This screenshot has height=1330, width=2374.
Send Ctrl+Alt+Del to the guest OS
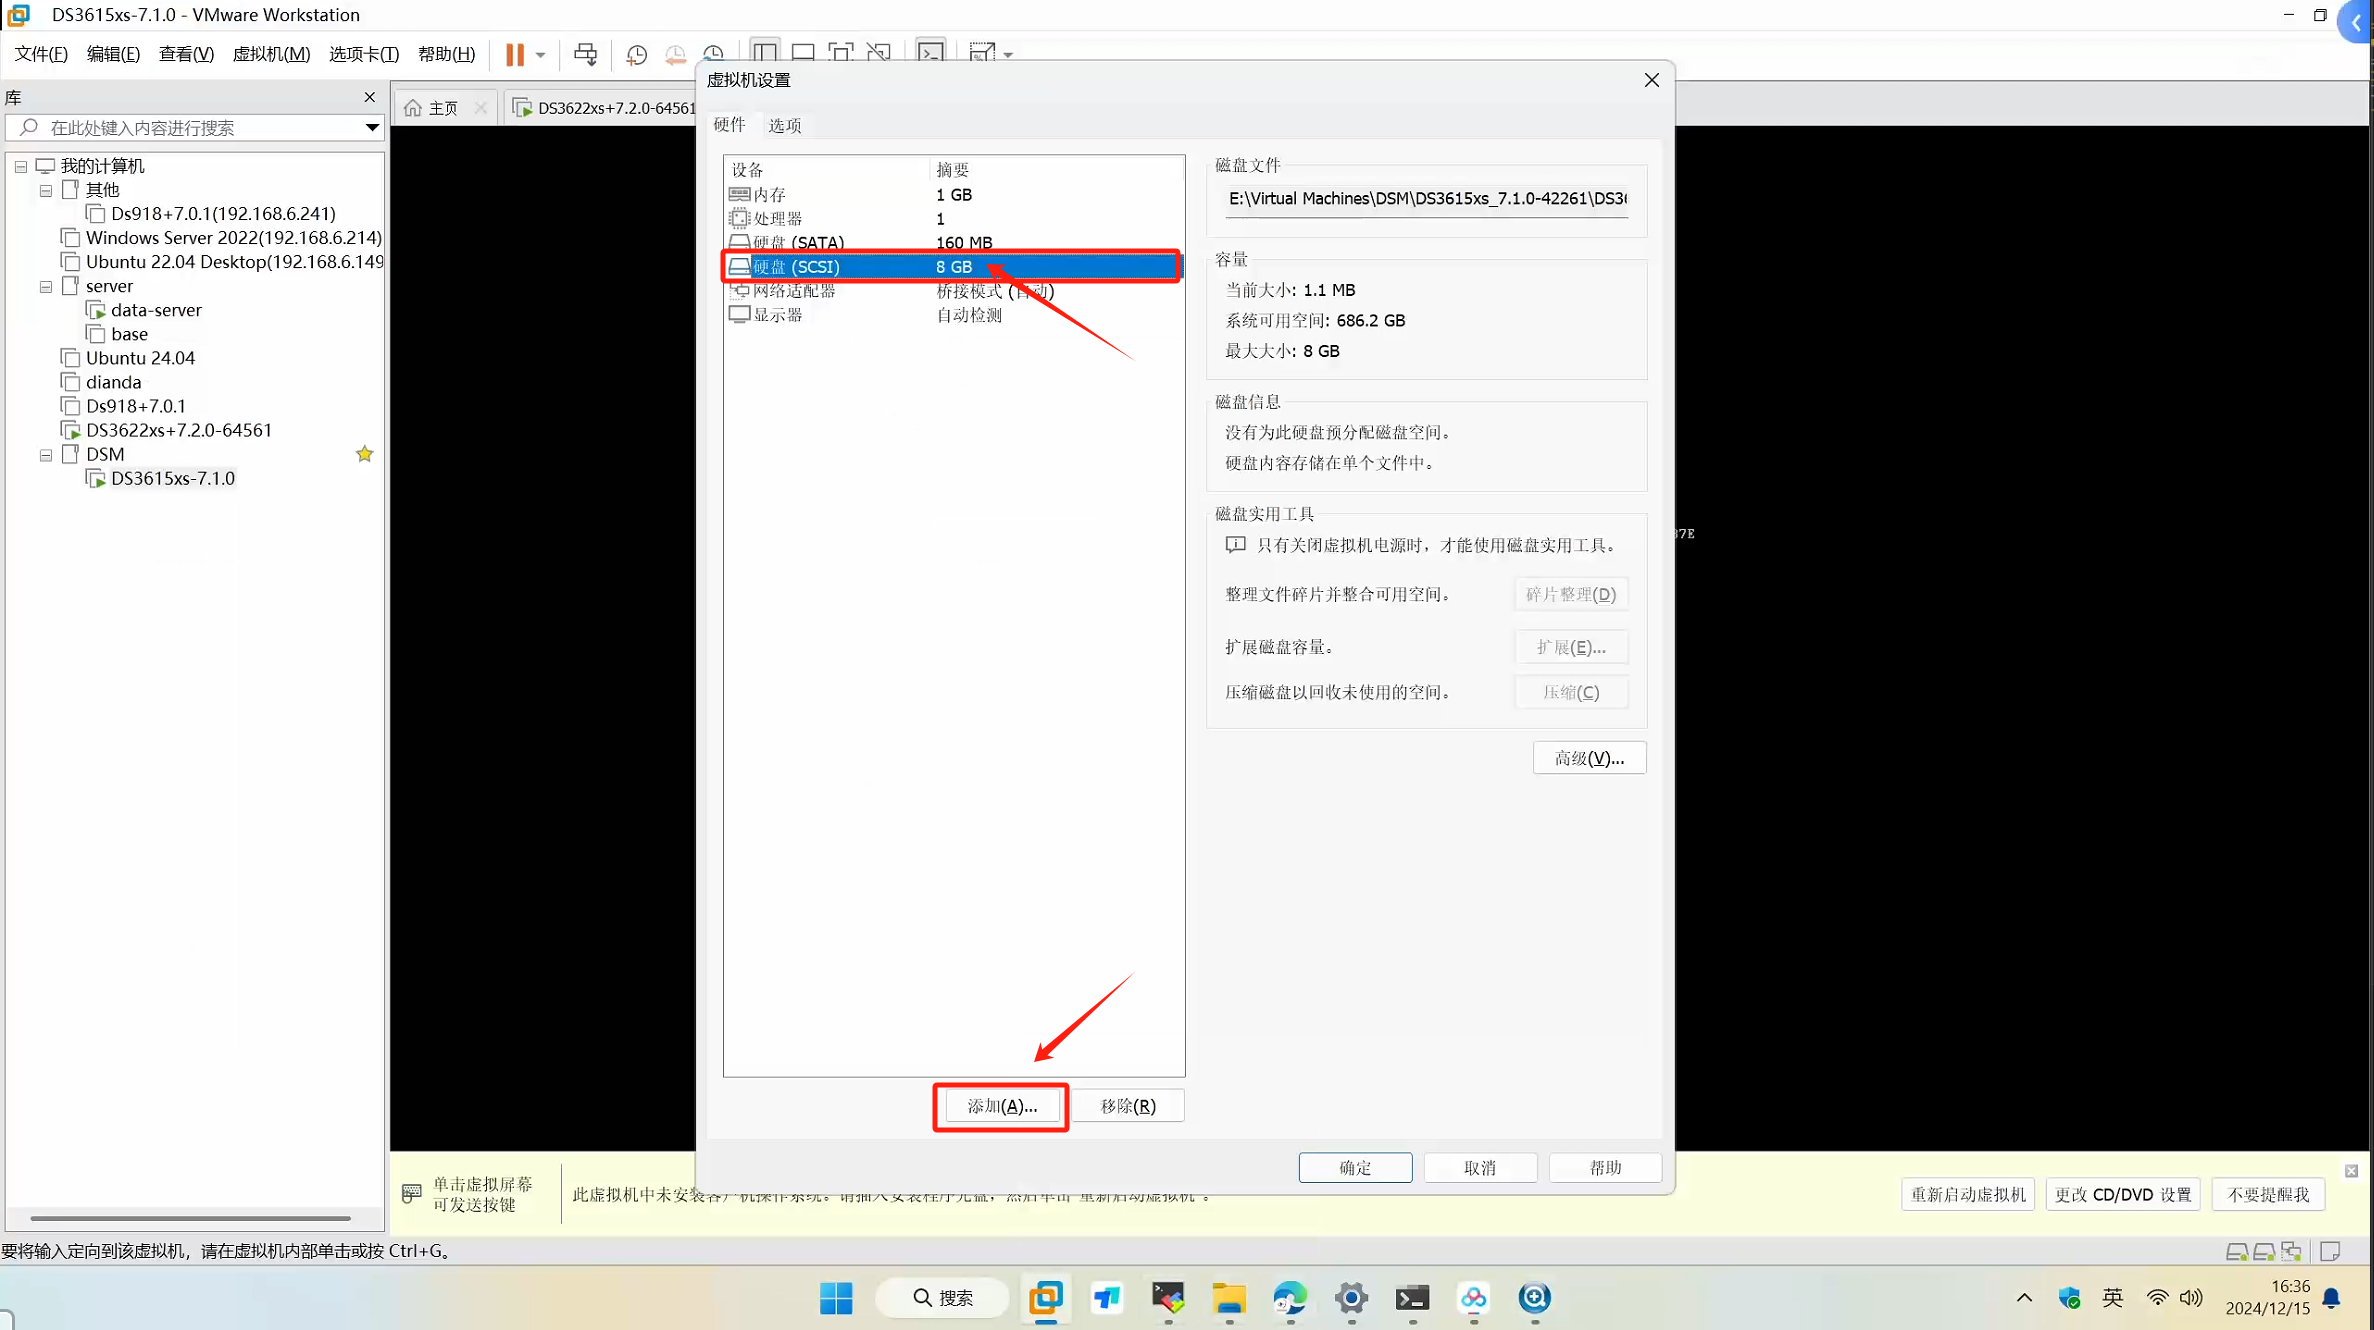click(586, 53)
